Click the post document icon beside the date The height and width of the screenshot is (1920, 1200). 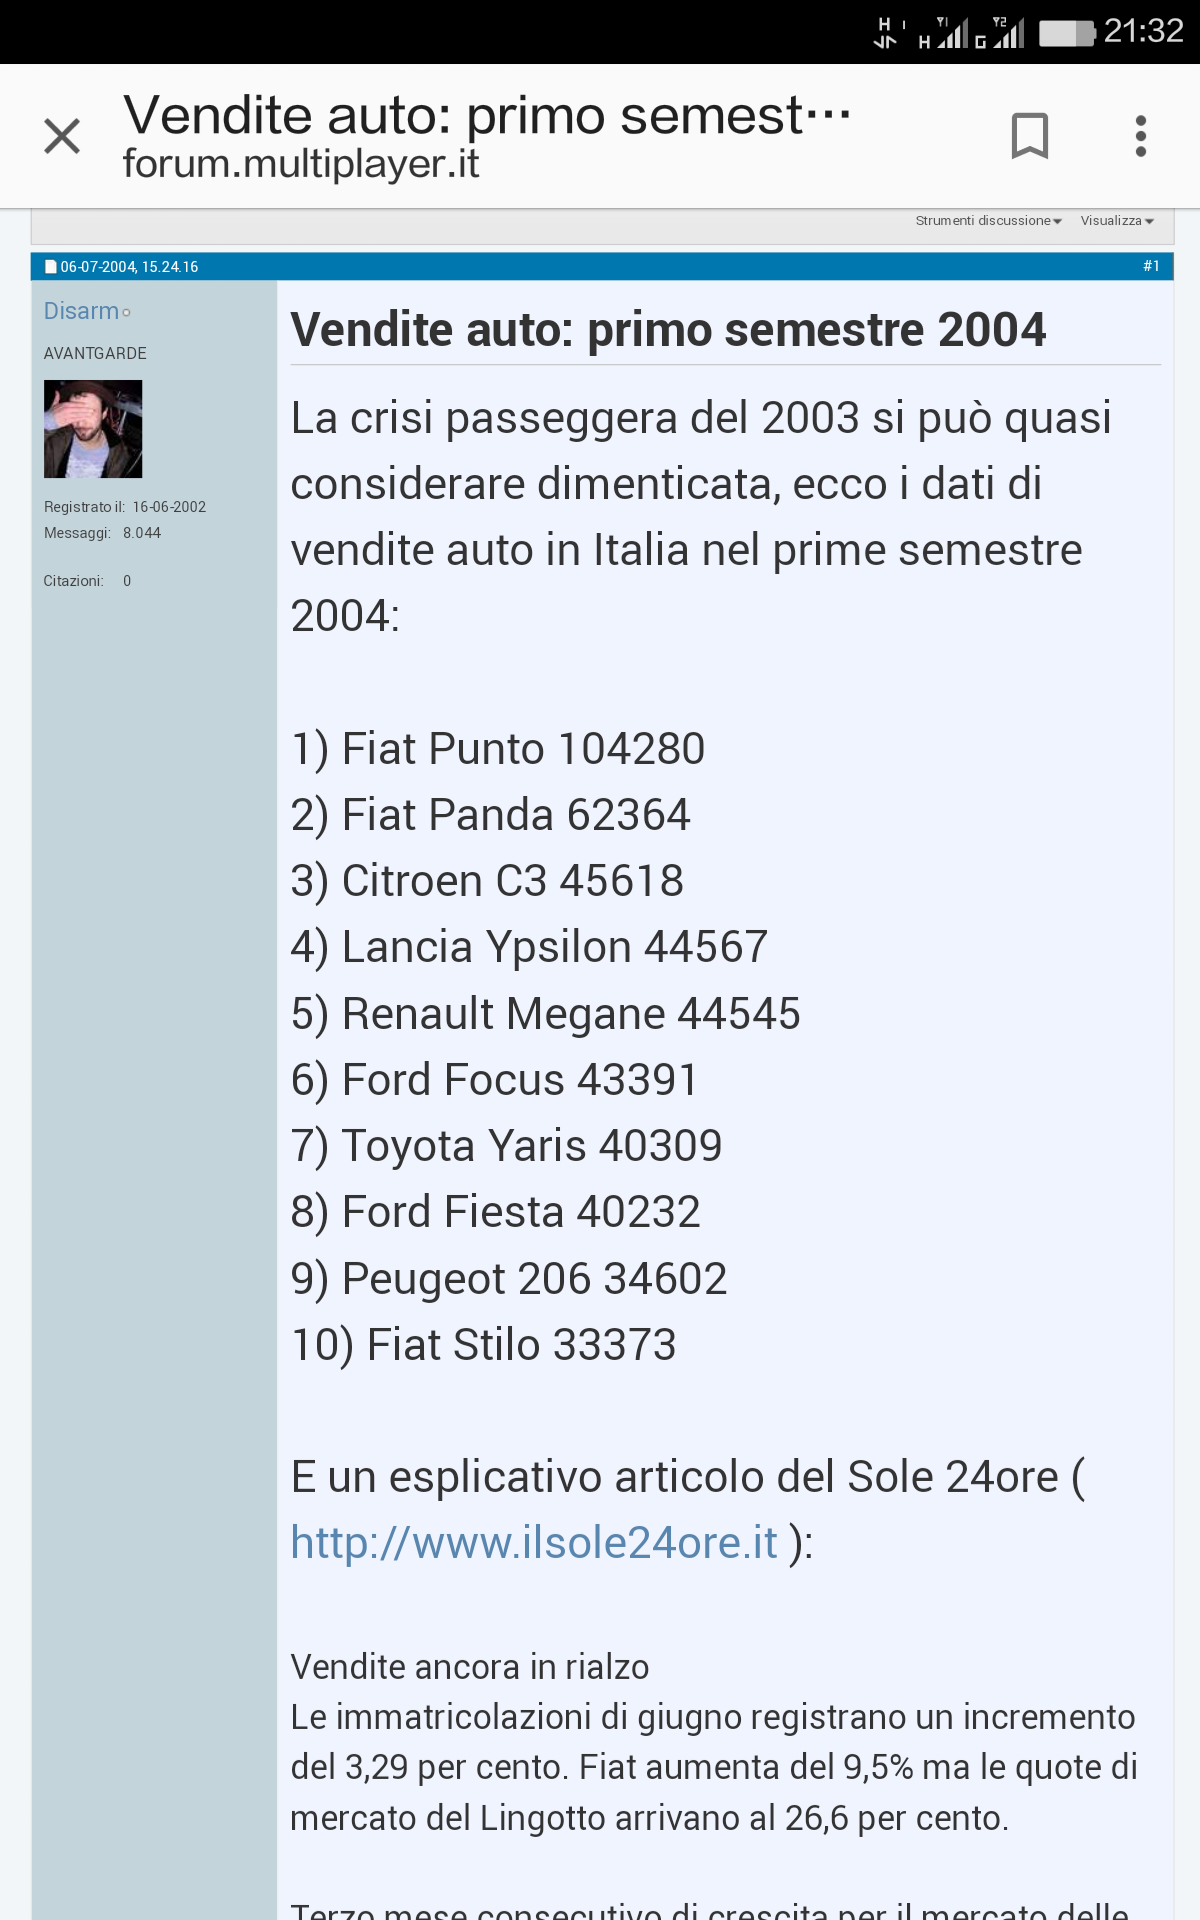click(51, 267)
